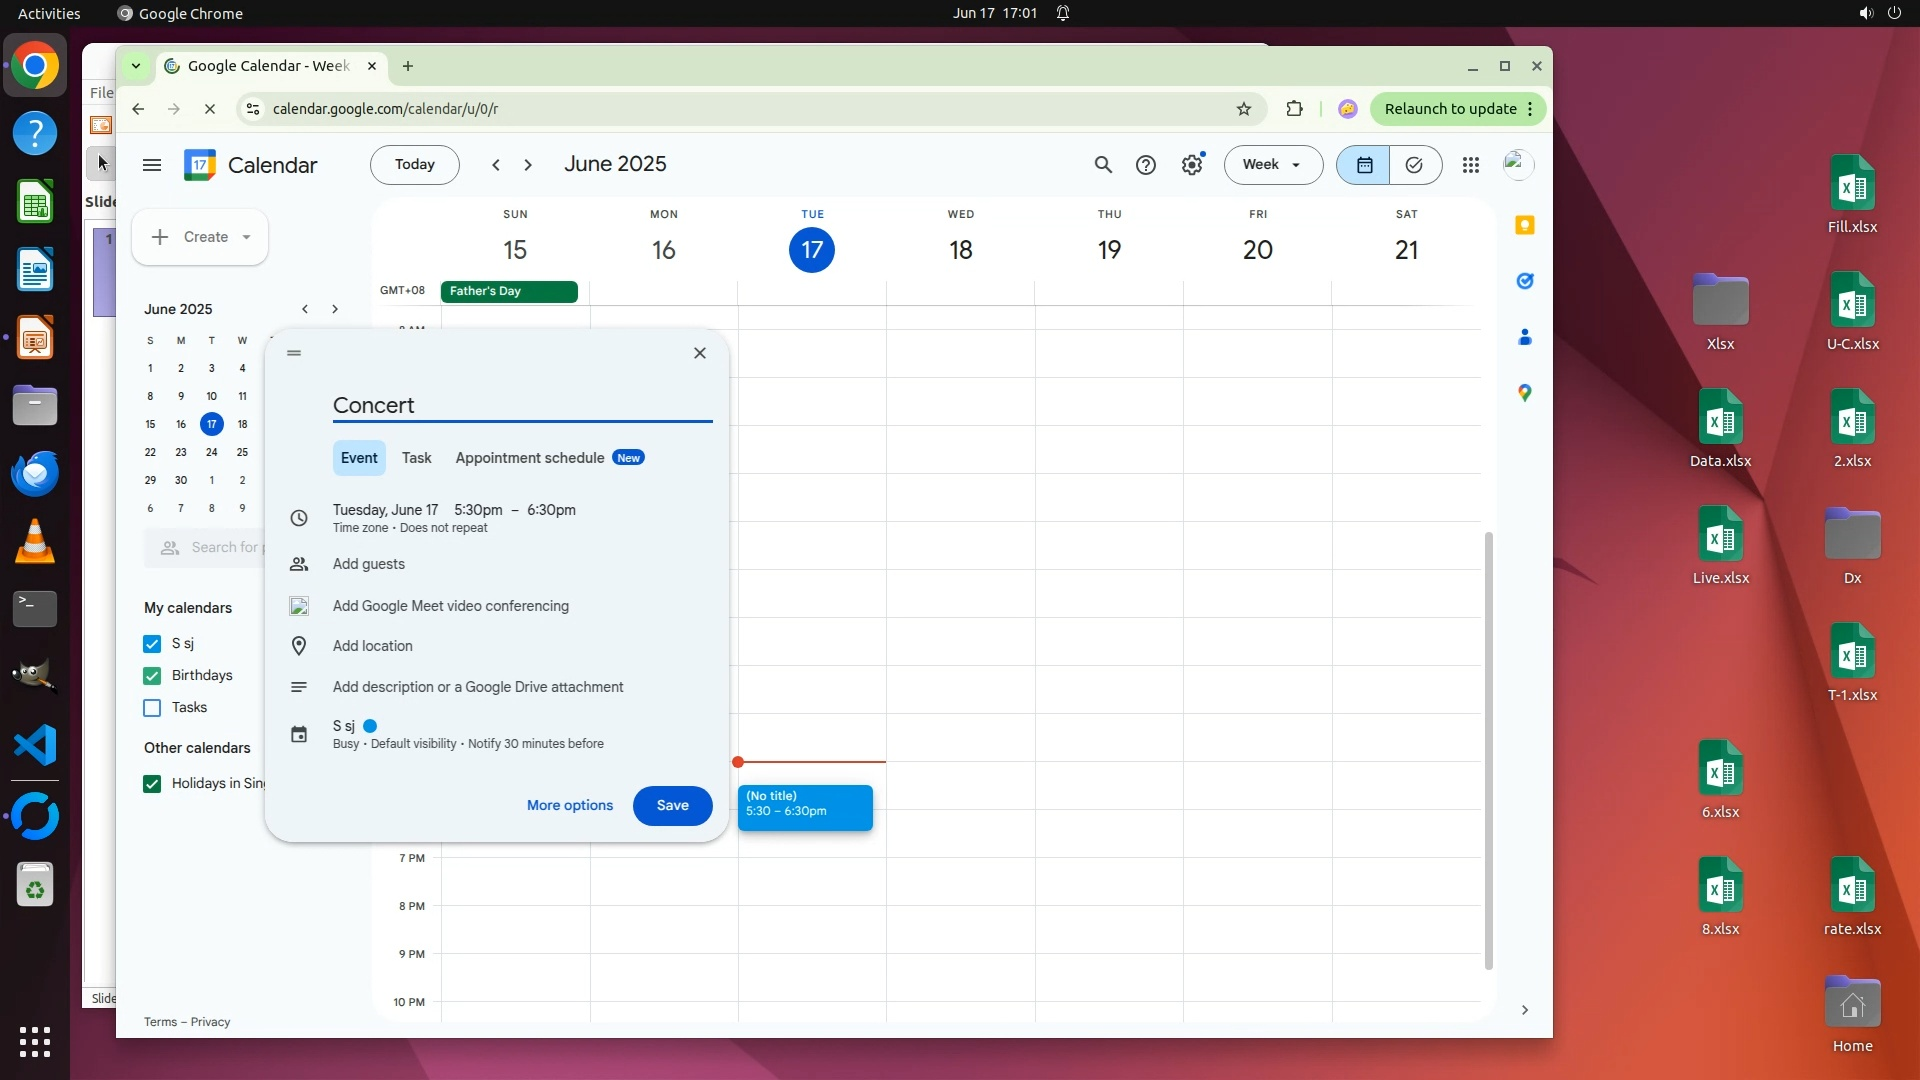
Task: Click the blue calendar color dot
Action: (x=370, y=726)
